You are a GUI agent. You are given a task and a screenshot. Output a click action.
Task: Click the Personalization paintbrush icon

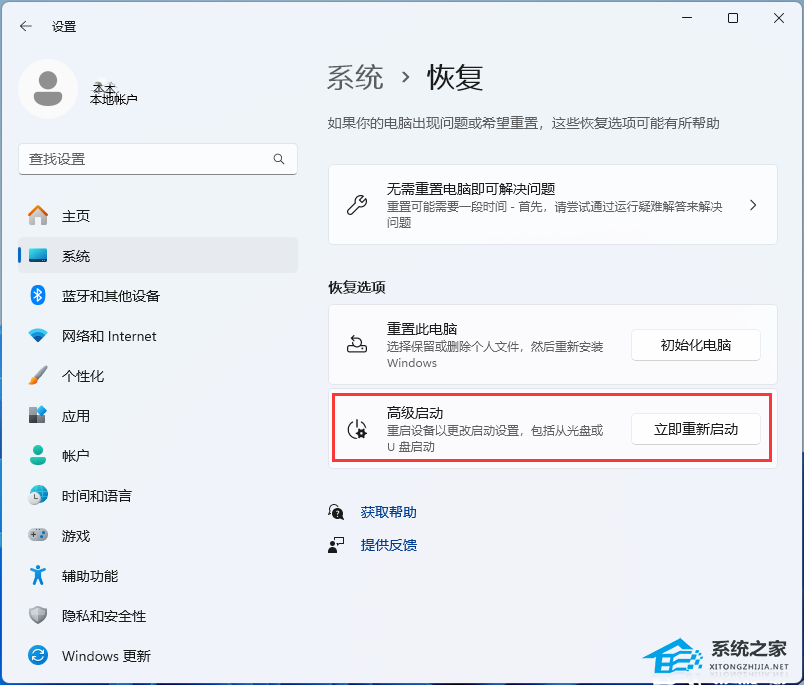pos(38,375)
